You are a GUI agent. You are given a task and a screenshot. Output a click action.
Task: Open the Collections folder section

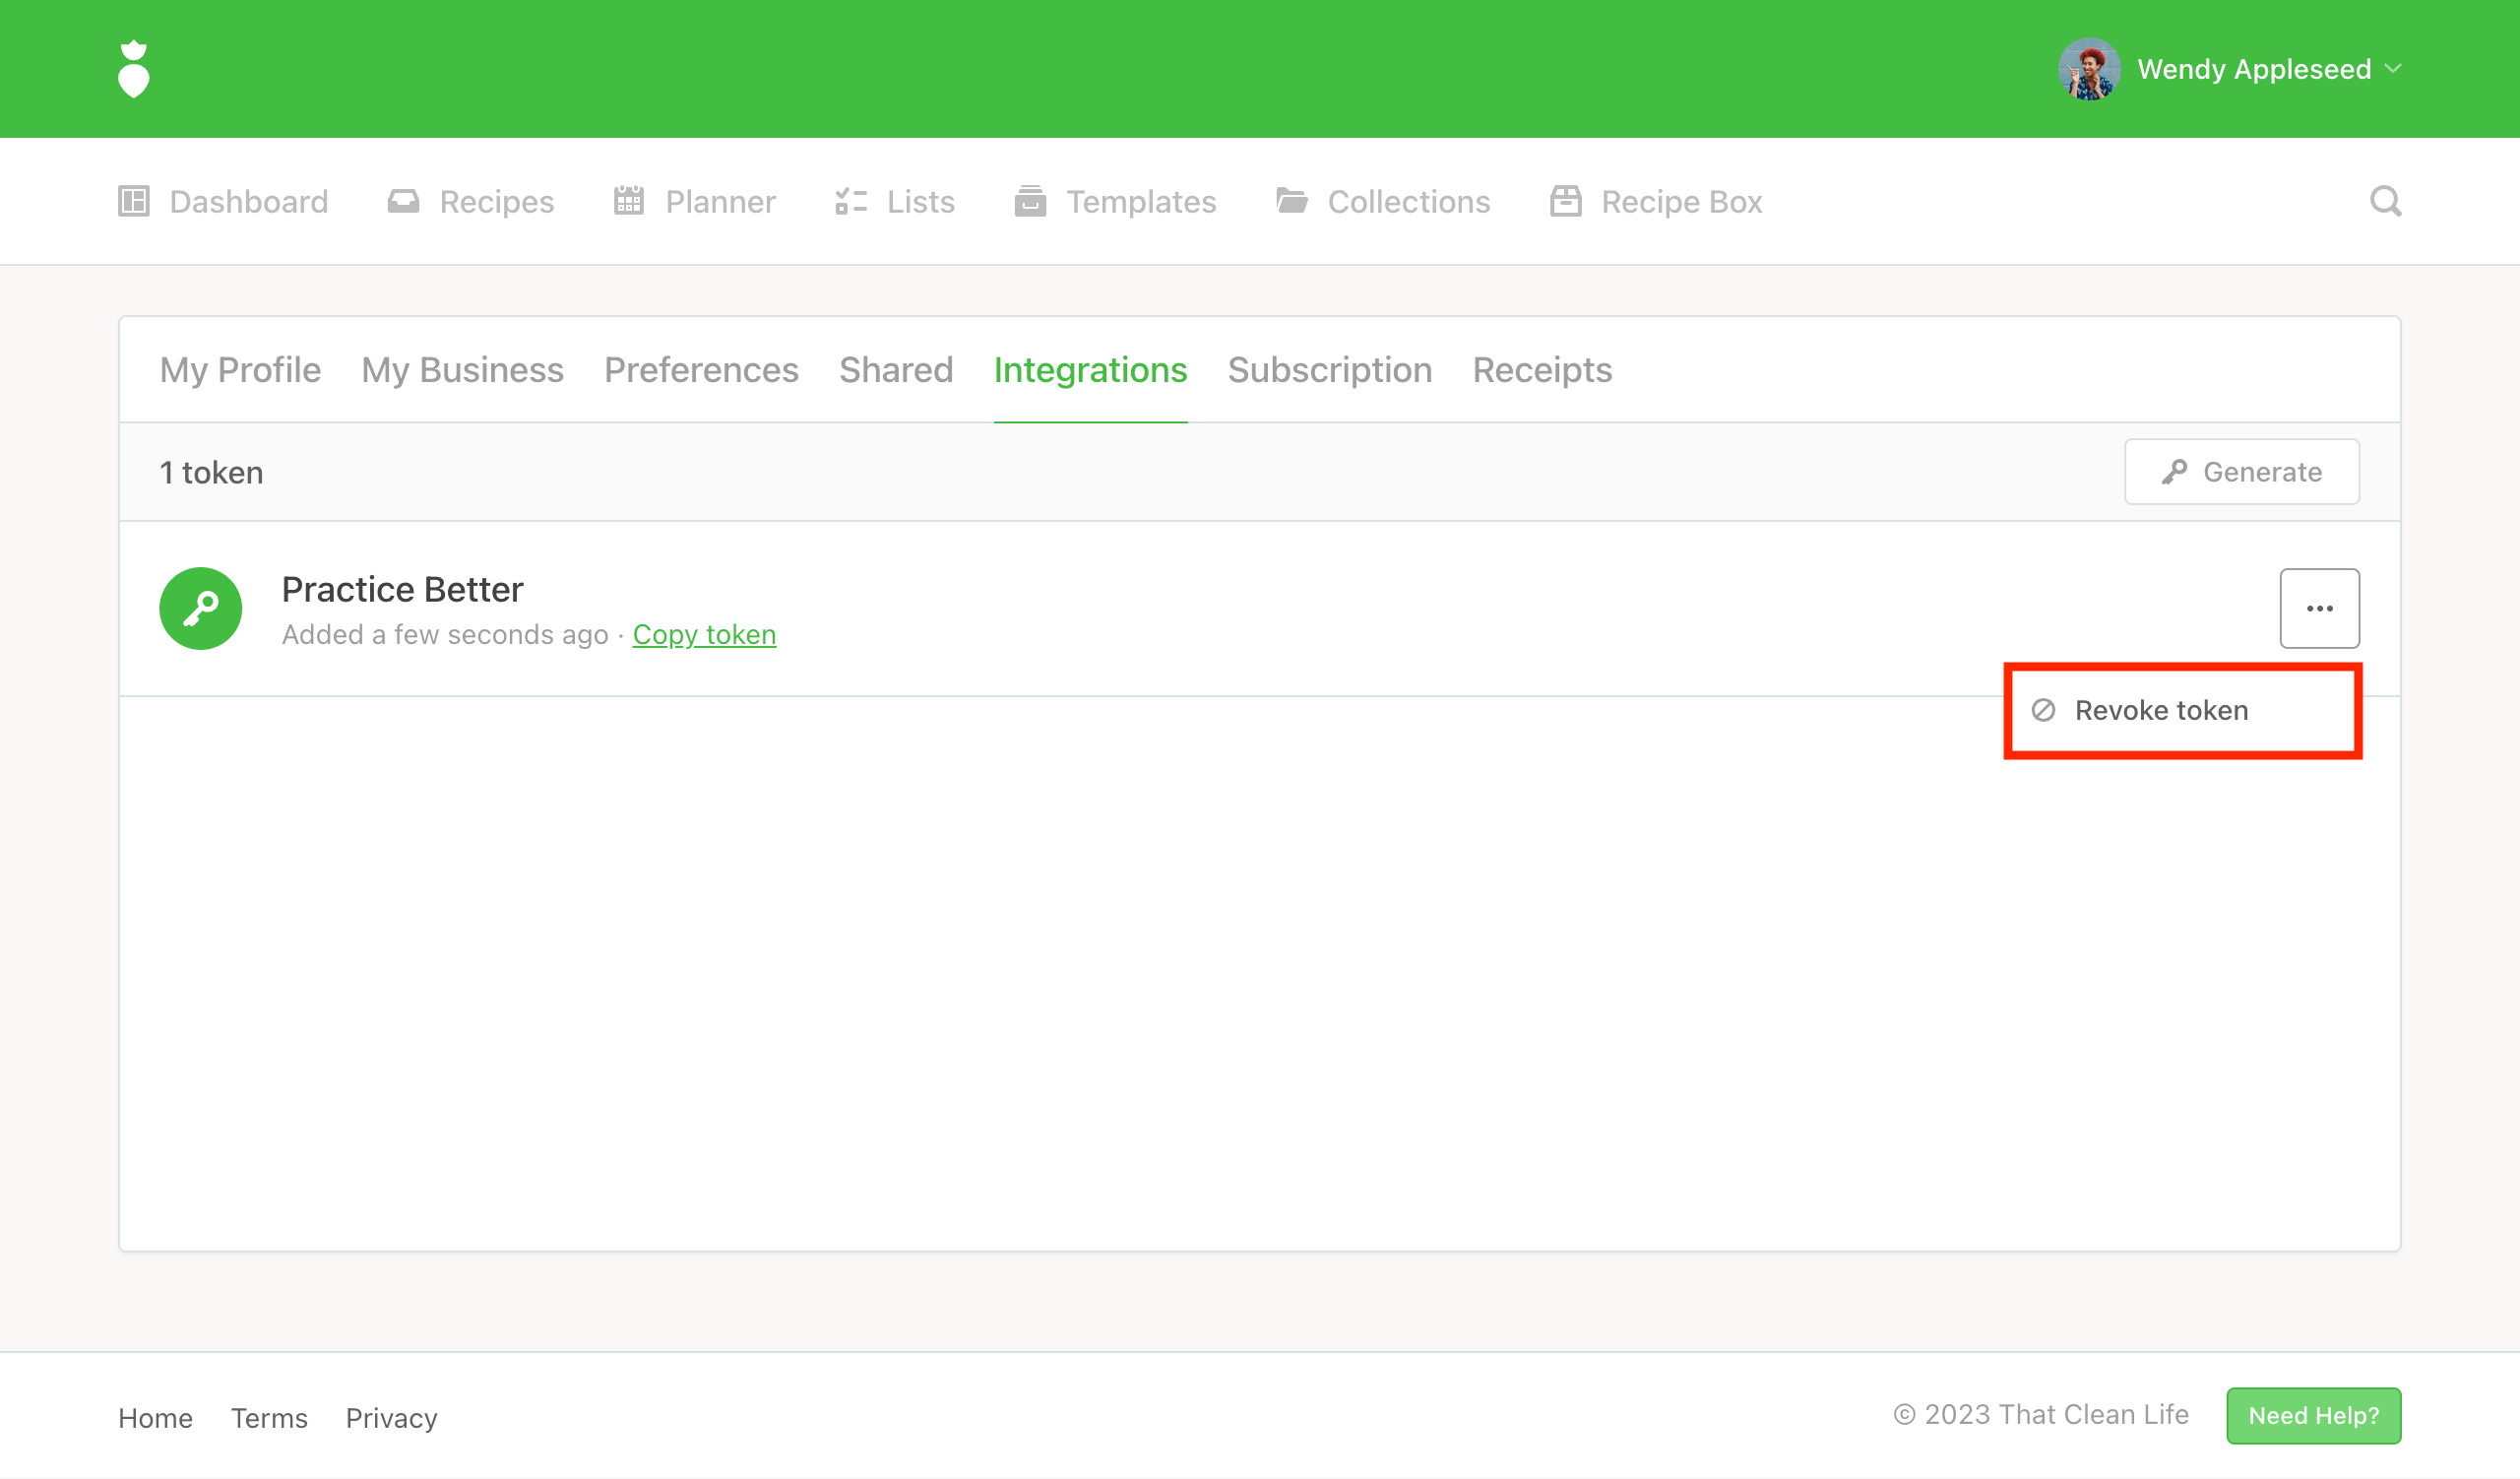1383,201
